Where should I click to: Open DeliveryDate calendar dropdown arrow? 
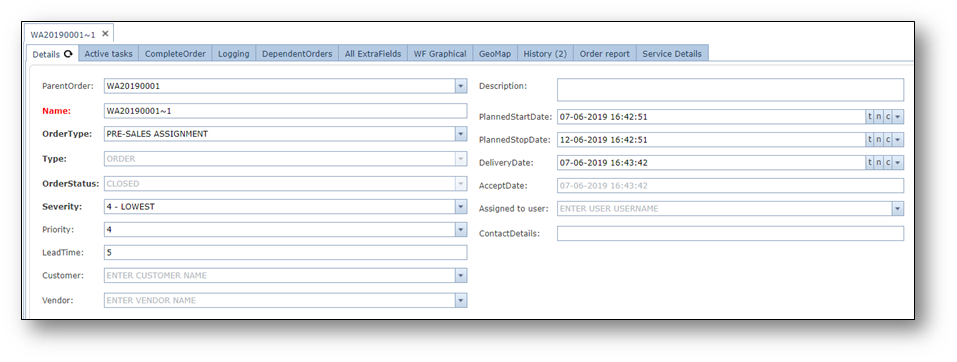pos(898,163)
